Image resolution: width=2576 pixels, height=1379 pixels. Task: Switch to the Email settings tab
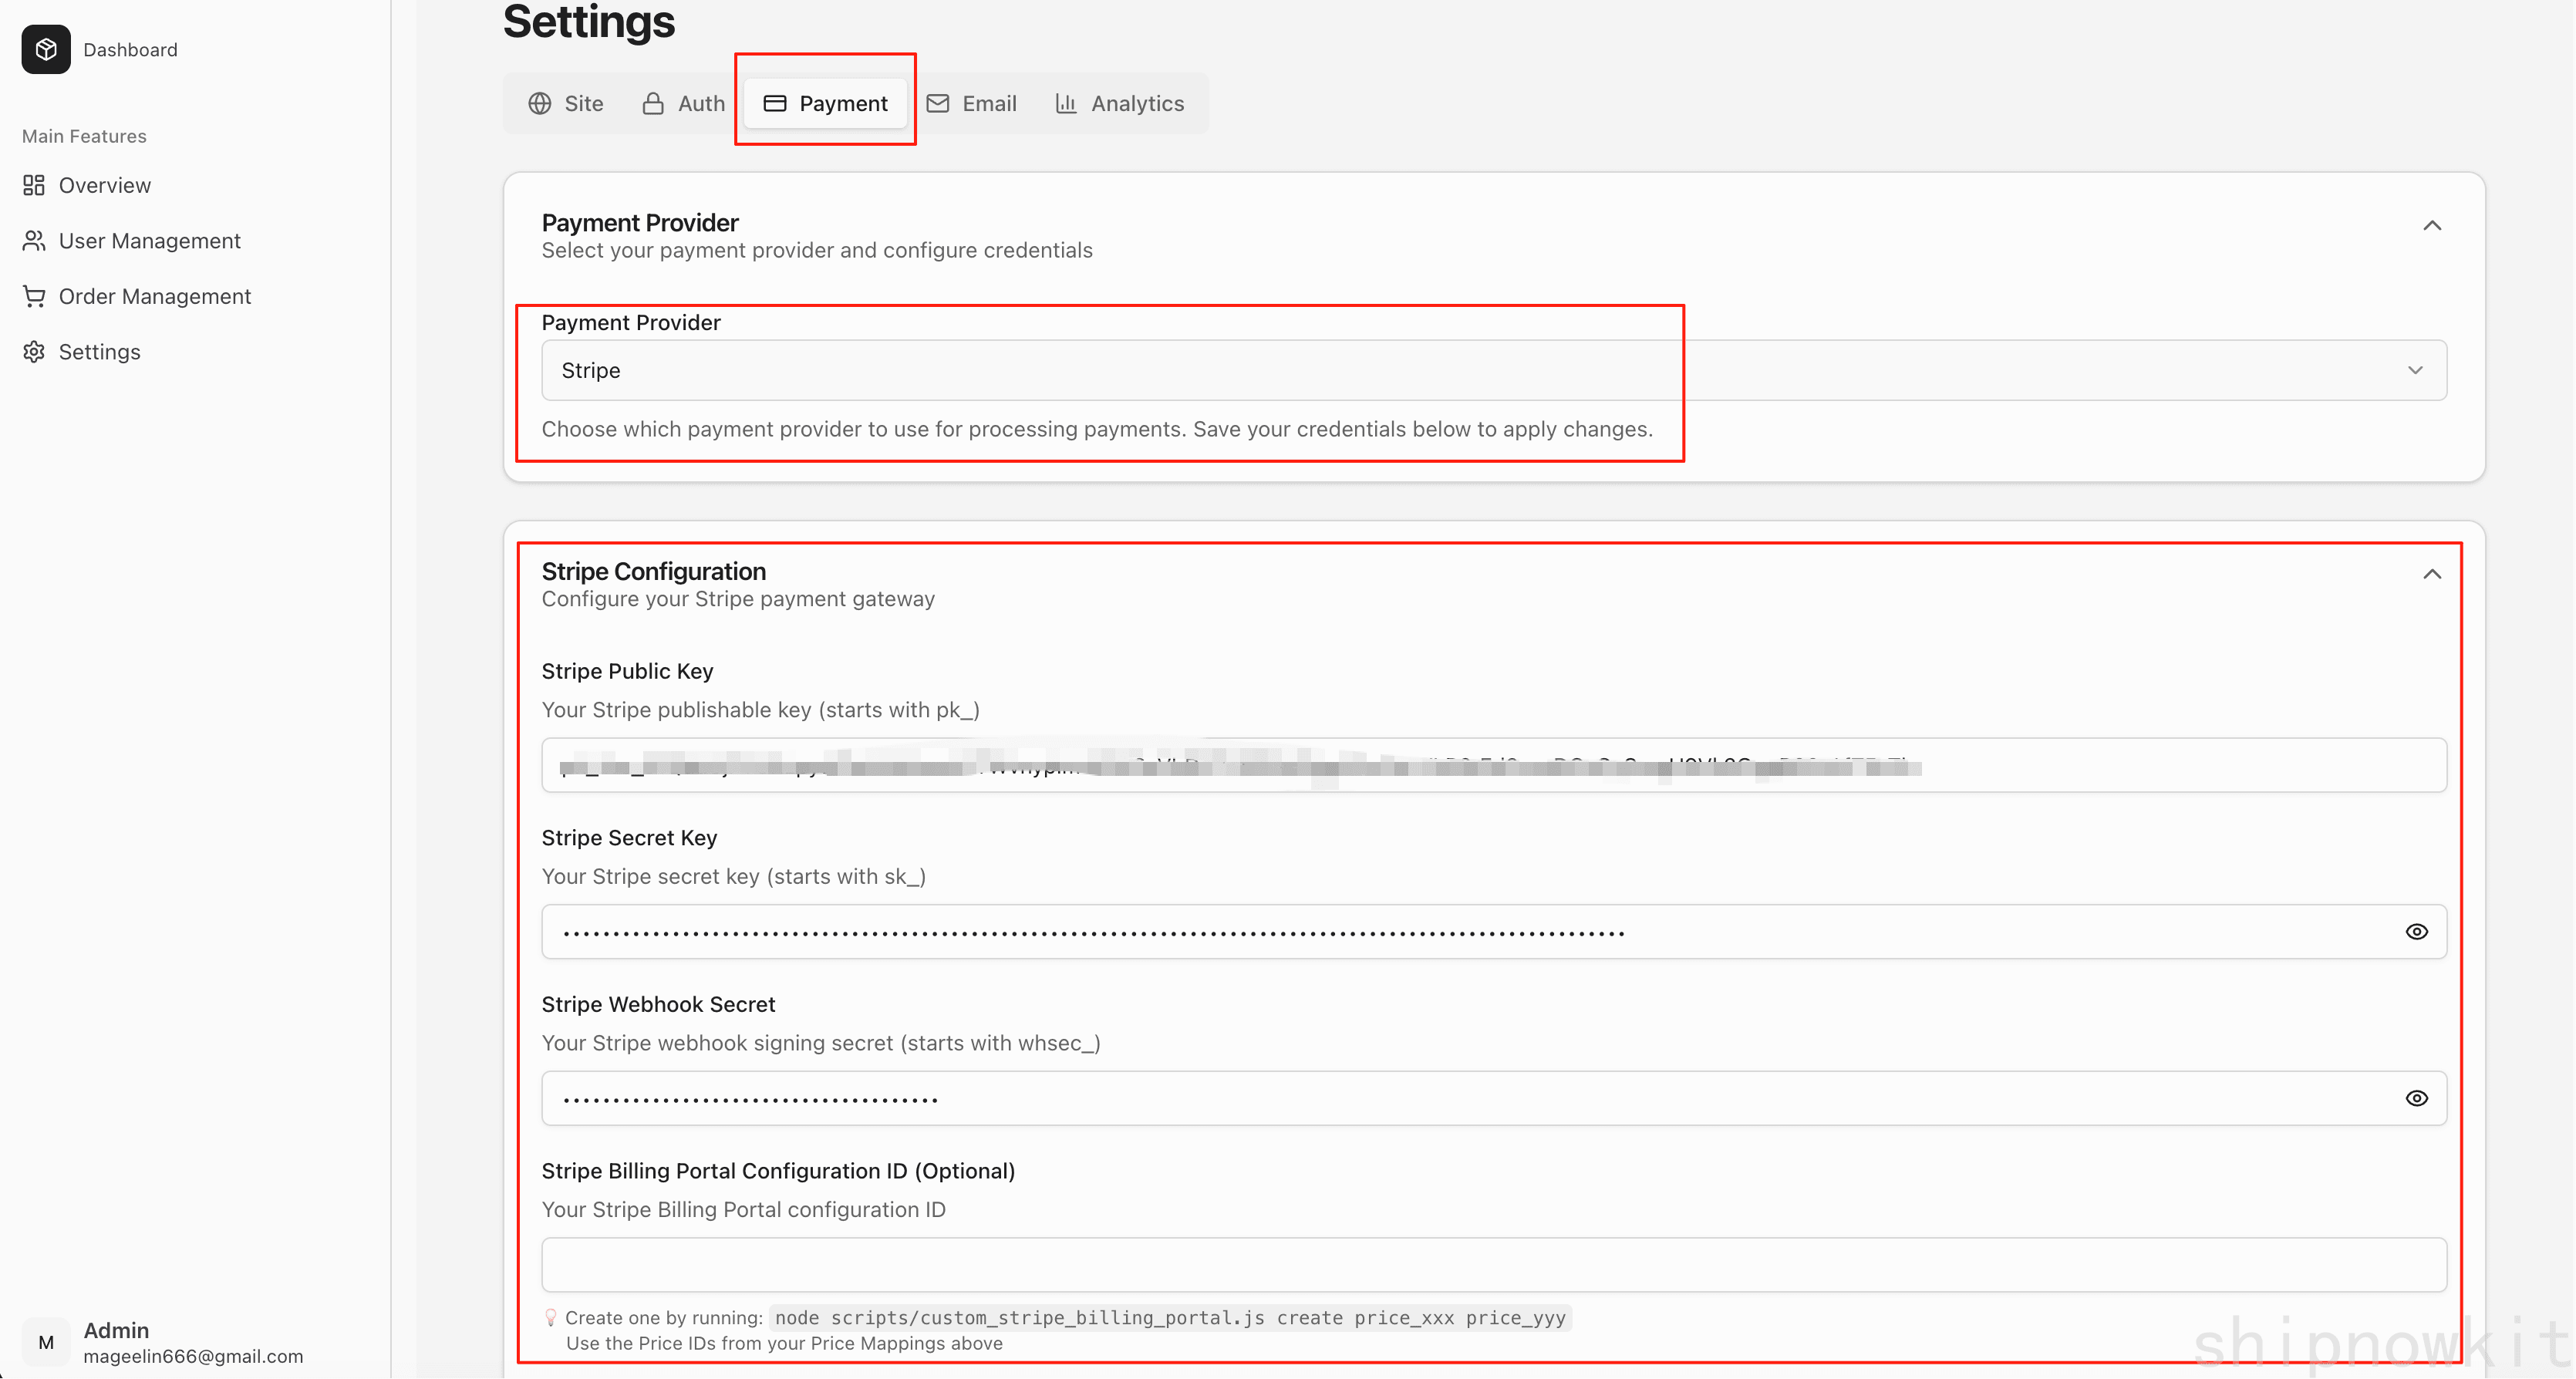[x=971, y=103]
